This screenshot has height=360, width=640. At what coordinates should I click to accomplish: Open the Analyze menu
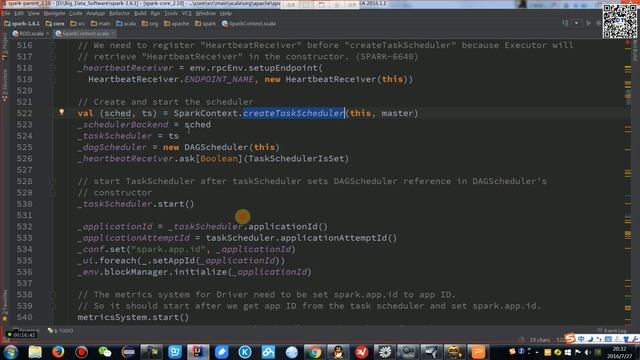[96, 13]
